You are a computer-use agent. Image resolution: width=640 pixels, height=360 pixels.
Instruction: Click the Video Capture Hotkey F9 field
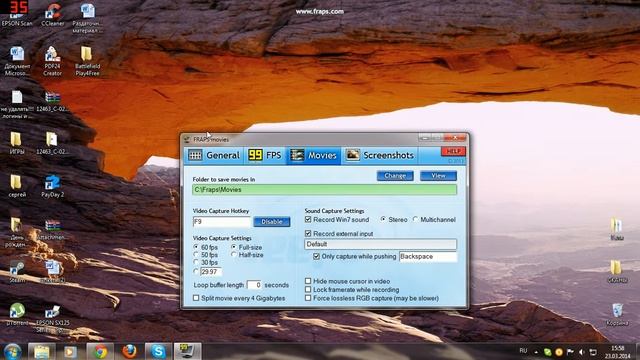click(221, 222)
